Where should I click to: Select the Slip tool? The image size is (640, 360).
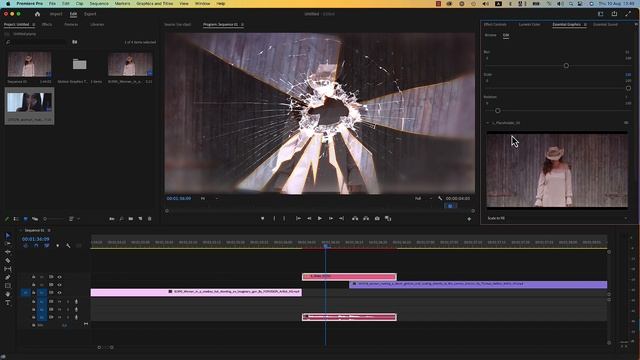(8, 269)
